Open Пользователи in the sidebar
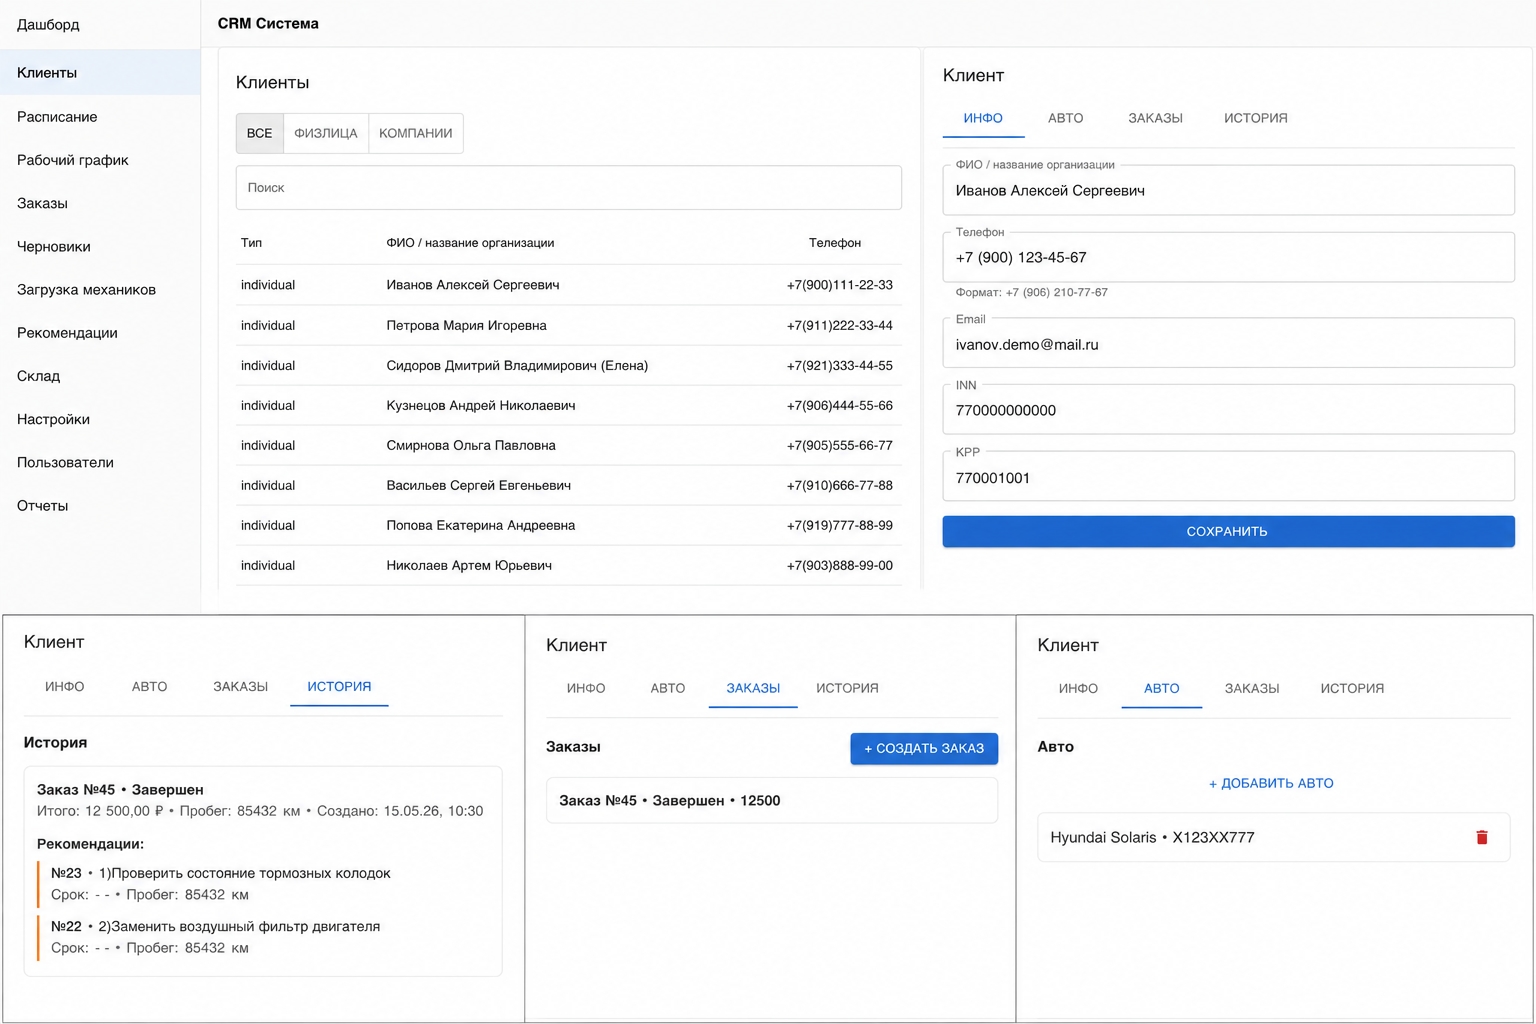This screenshot has height=1024, width=1536. point(65,462)
